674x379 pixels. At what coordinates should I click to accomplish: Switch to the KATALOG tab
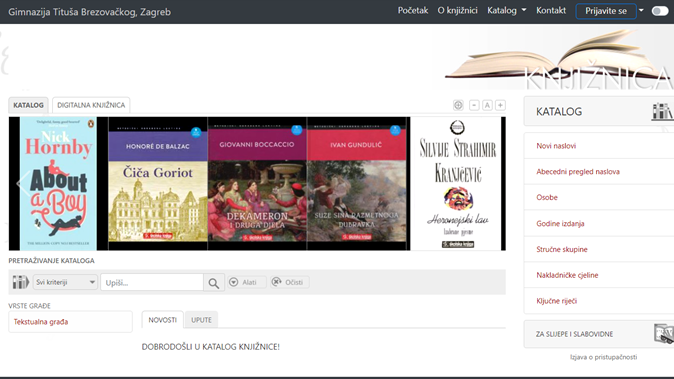[x=28, y=105]
